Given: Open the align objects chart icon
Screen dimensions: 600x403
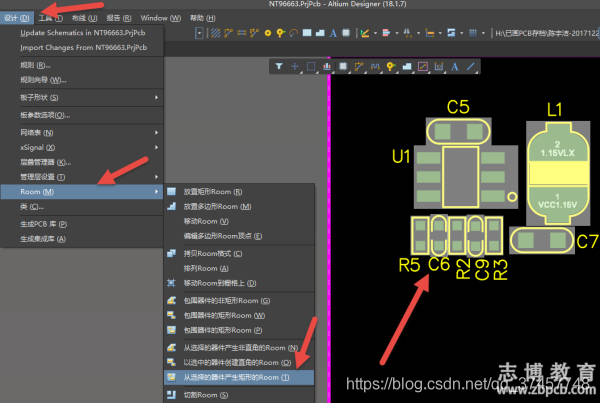Looking at the screenshot, I should pos(327,66).
